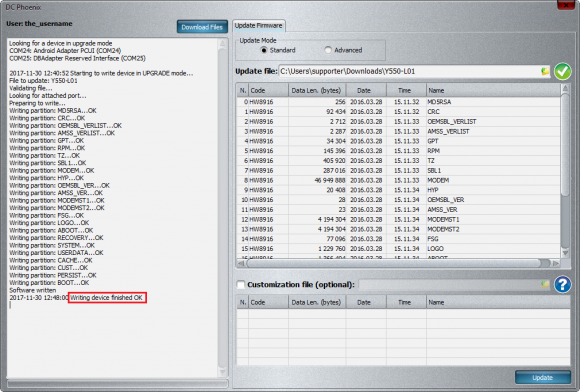Click 'File to update: Y550-L01' log line
The width and height of the screenshot is (580, 392).
pyautogui.click(x=43, y=81)
